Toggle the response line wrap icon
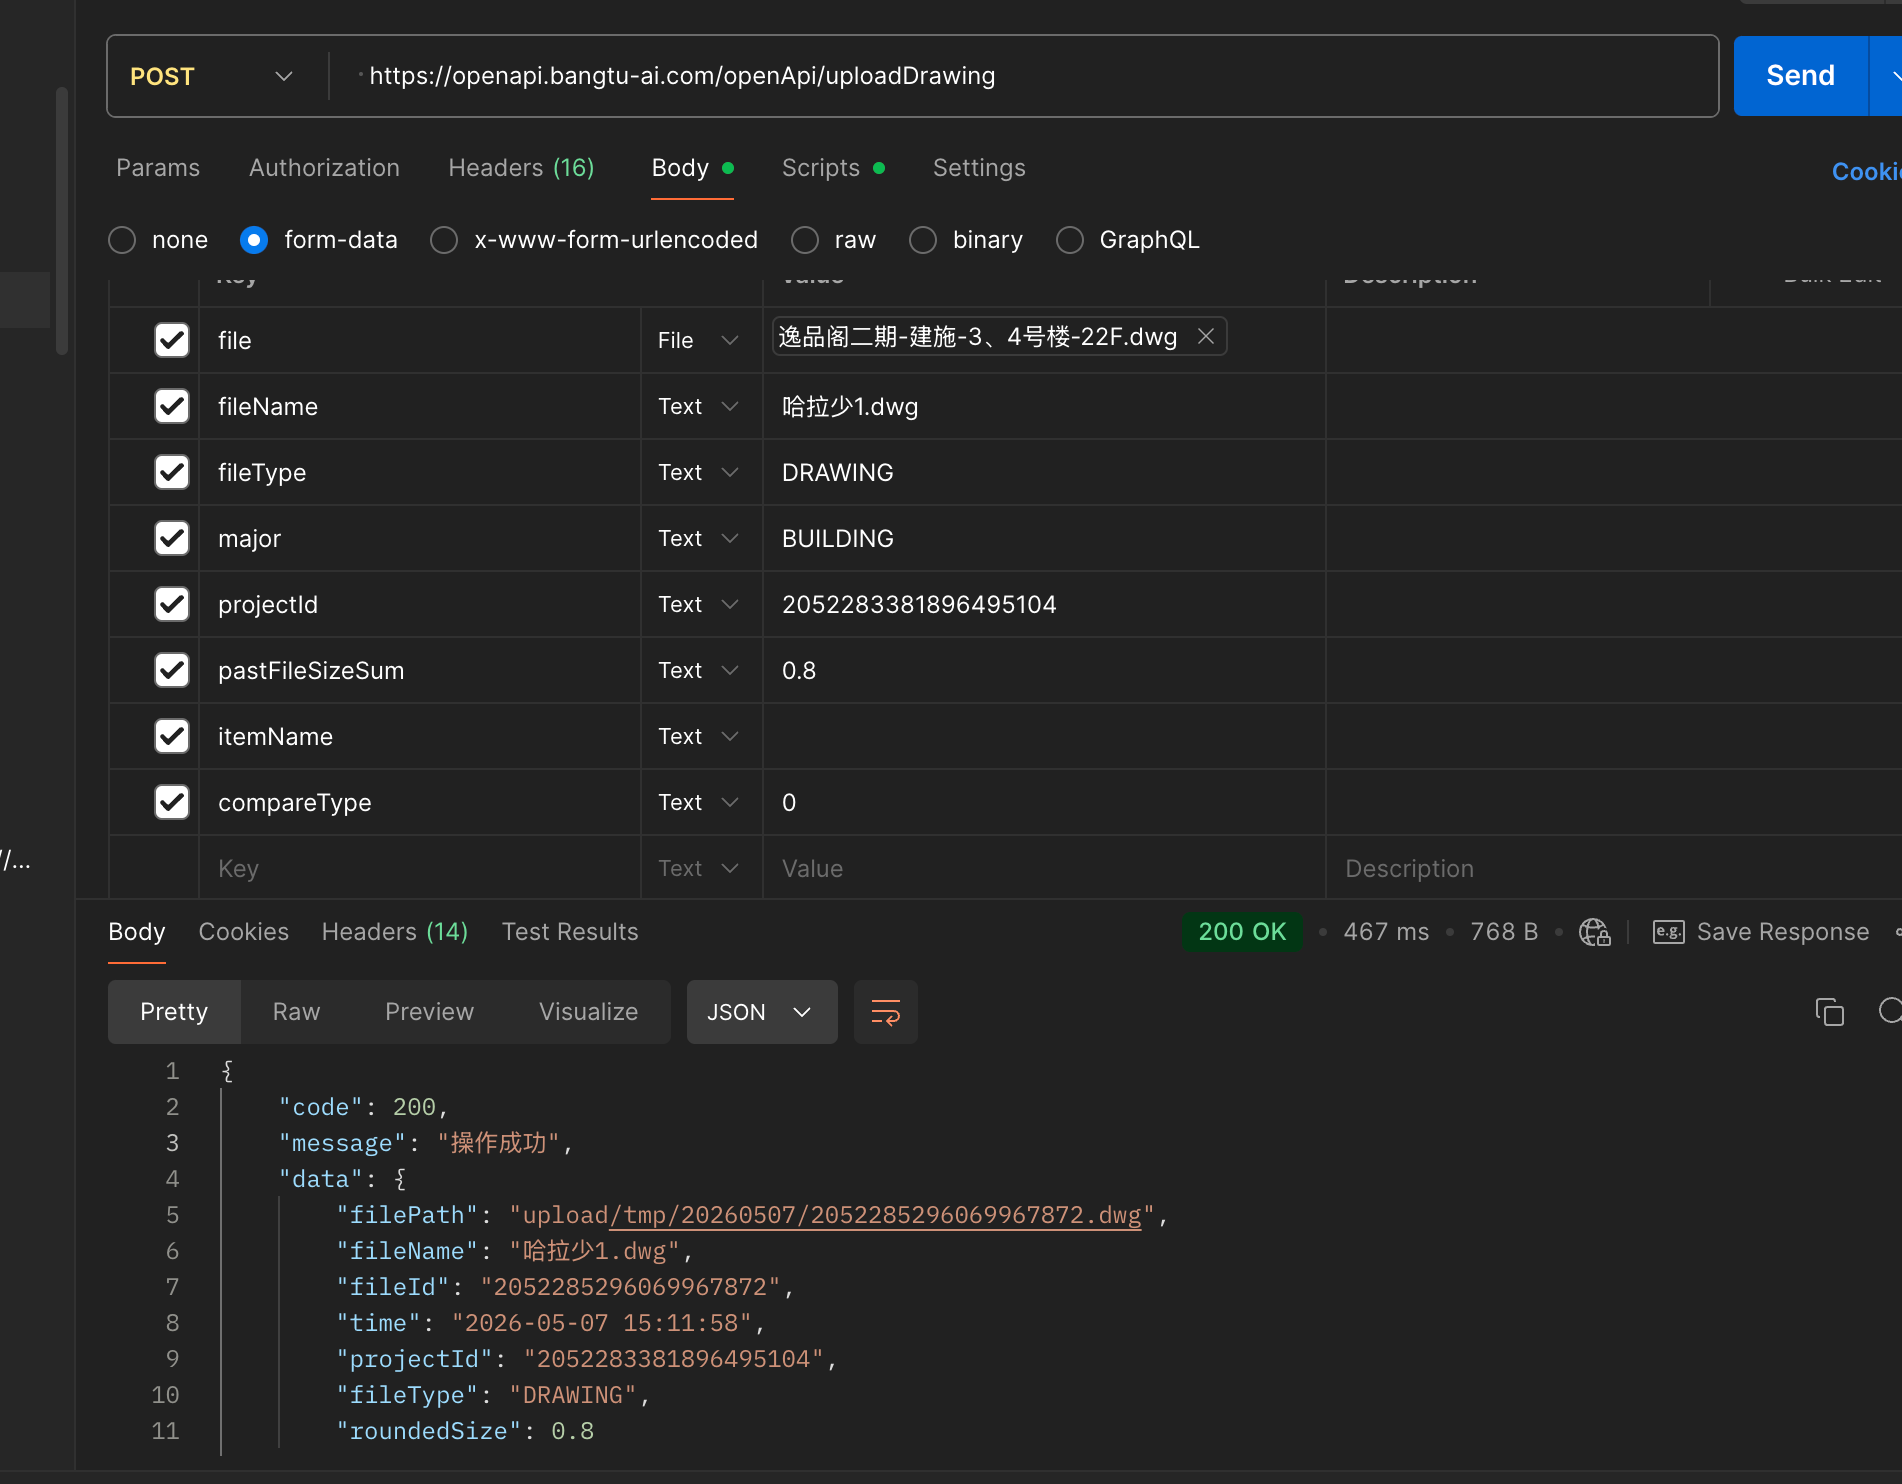 pos(886,1012)
